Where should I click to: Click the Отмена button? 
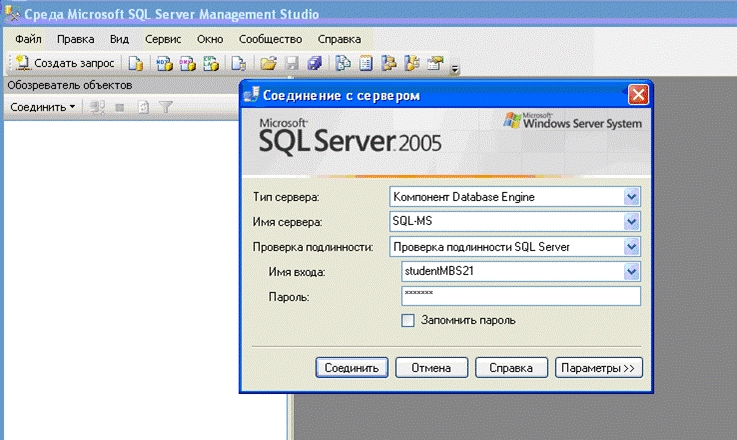pyautogui.click(x=431, y=368)
